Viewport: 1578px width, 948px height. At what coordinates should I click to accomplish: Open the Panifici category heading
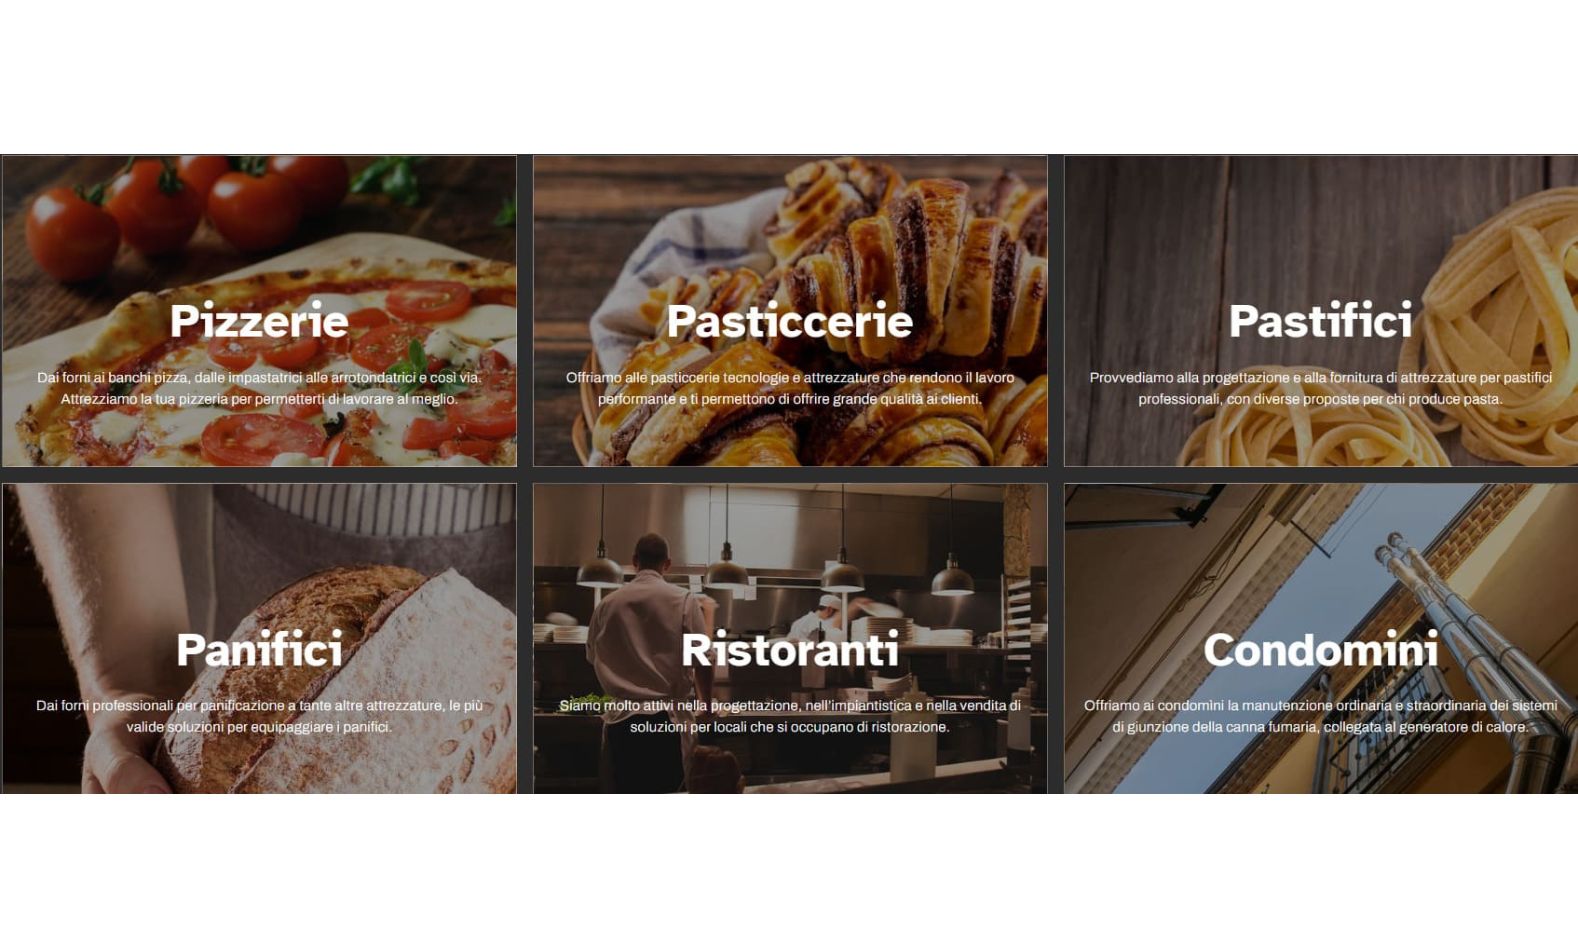point(259,649)
